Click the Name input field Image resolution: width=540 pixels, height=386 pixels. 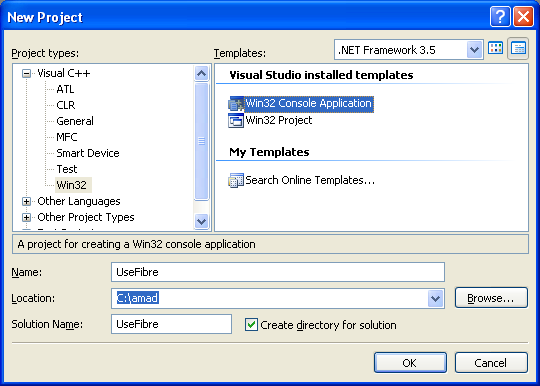coord(278,272)
